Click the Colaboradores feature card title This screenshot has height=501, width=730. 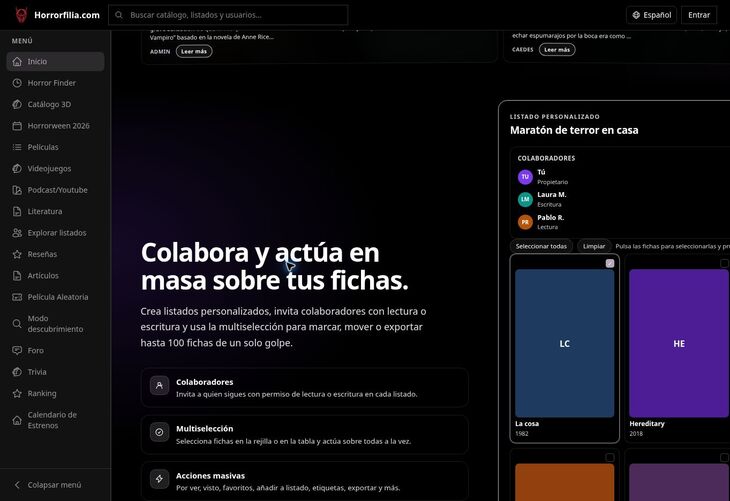(204, 382)
